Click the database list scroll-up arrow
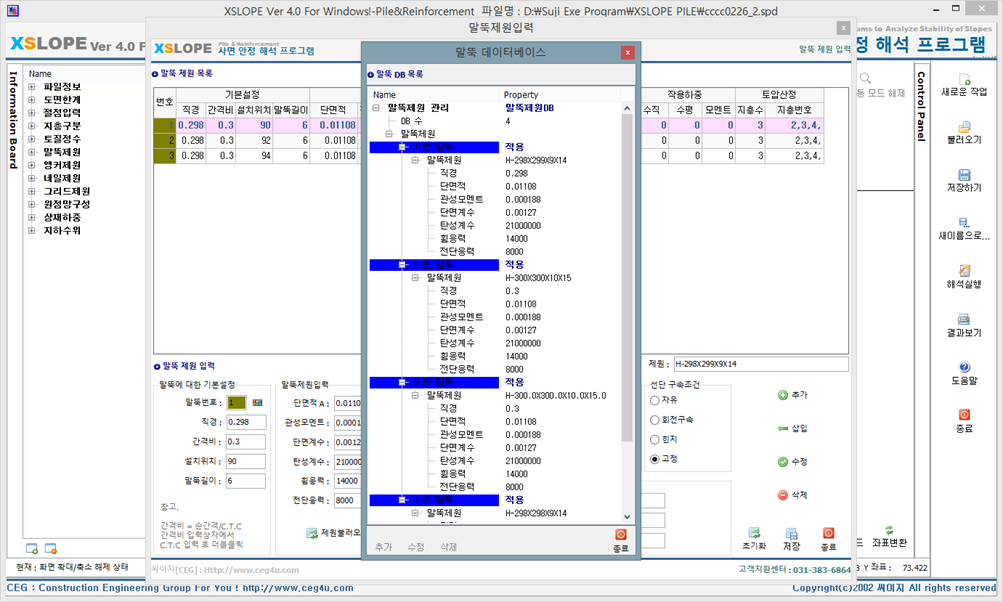This screenshot has width=1003, height=602. (x=627, y=109)
